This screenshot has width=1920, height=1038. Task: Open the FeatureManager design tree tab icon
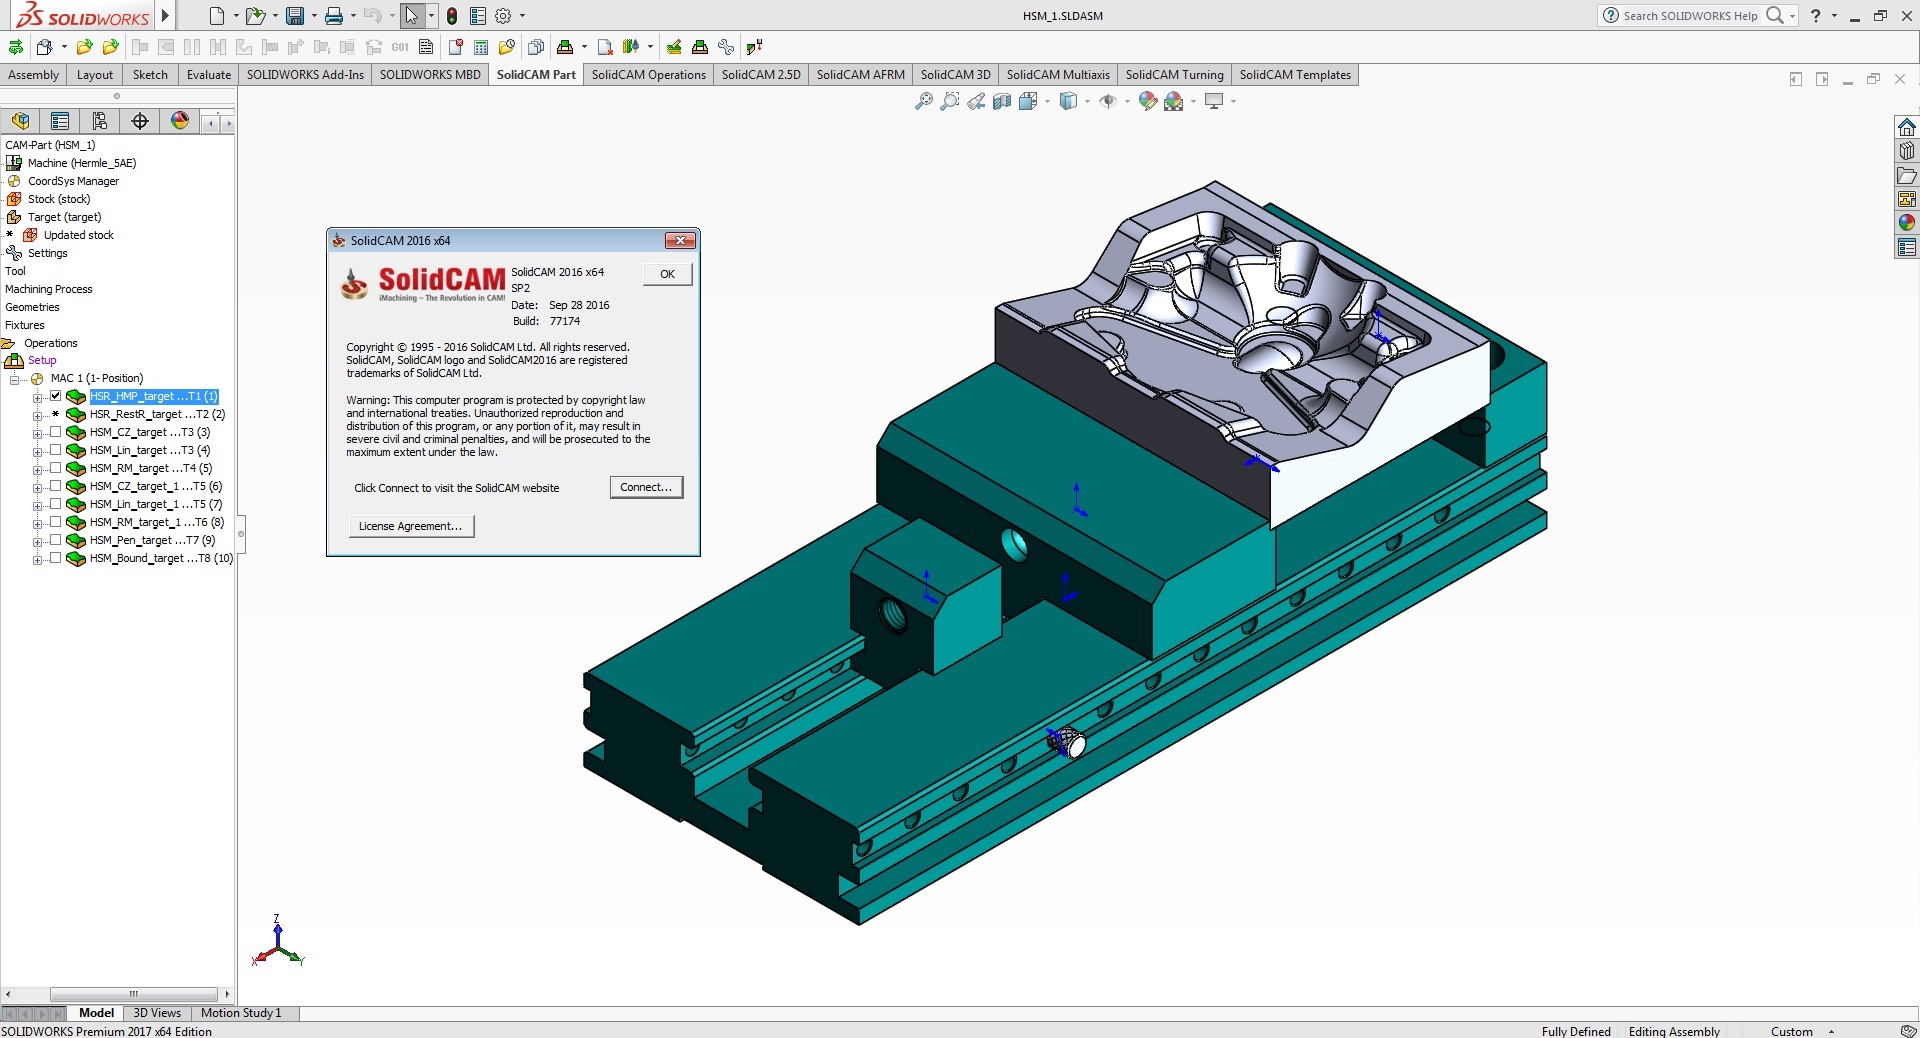(20, 121)
